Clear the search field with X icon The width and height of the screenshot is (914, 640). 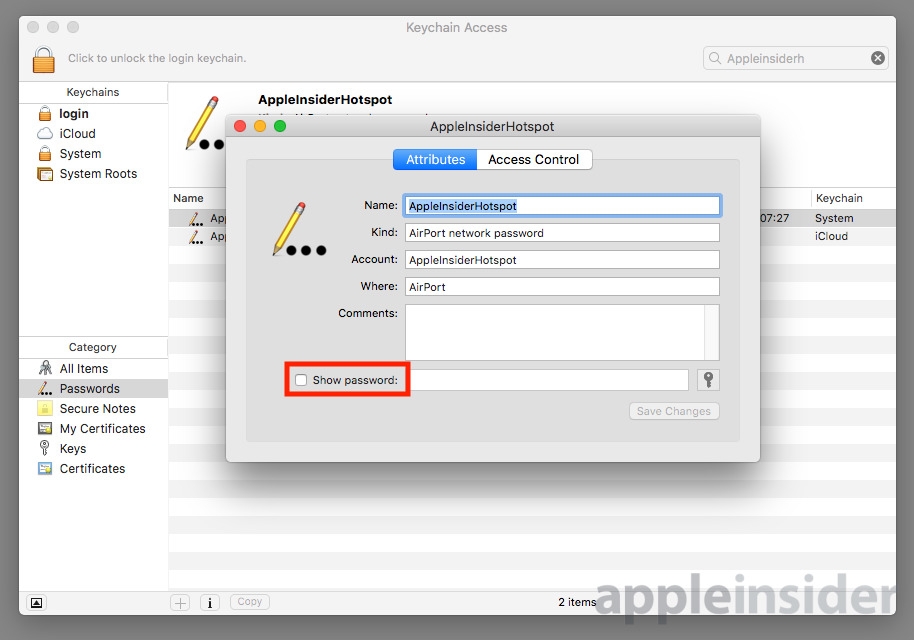[878, 58]
